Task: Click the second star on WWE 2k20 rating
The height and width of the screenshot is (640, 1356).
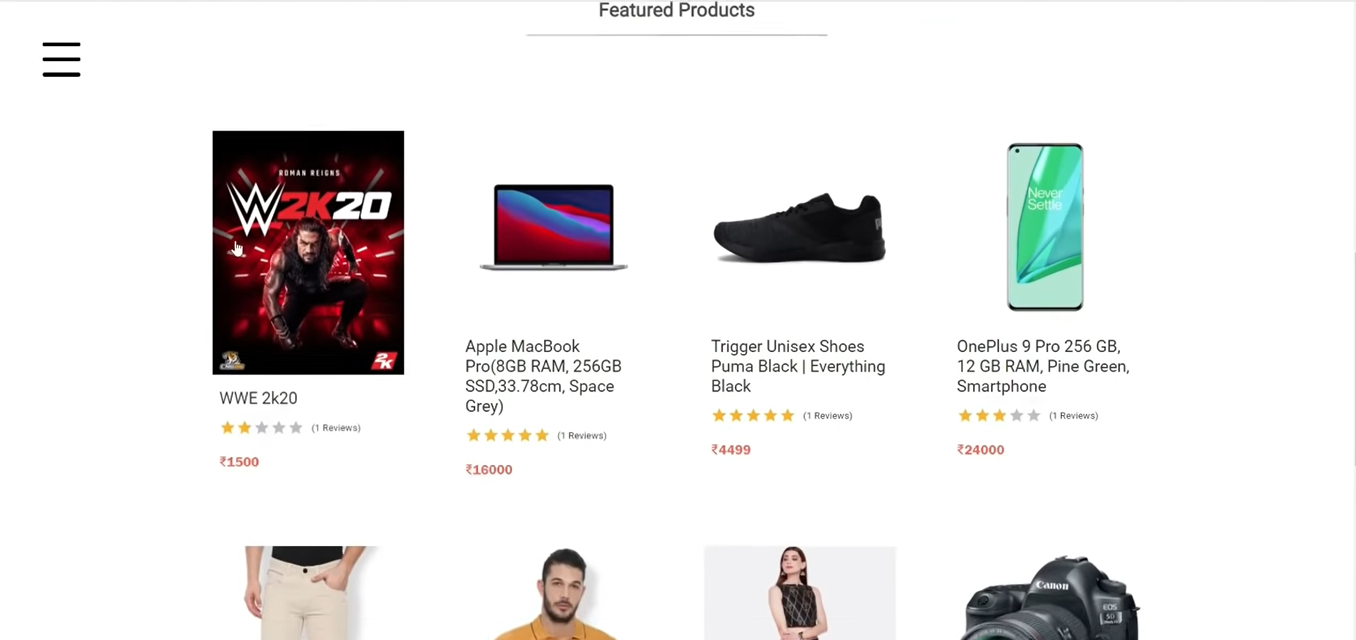Action: (244, 427)
